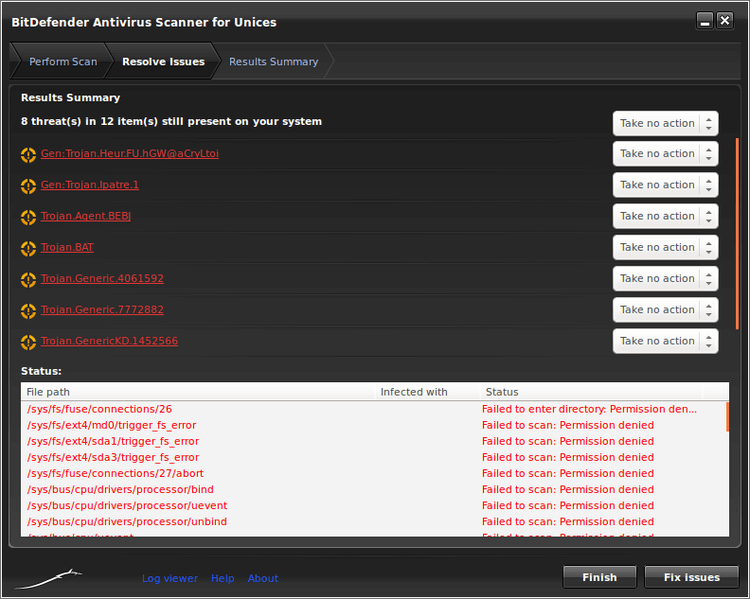Click the Finish button
750x599 pixels.
coord(600,577)
